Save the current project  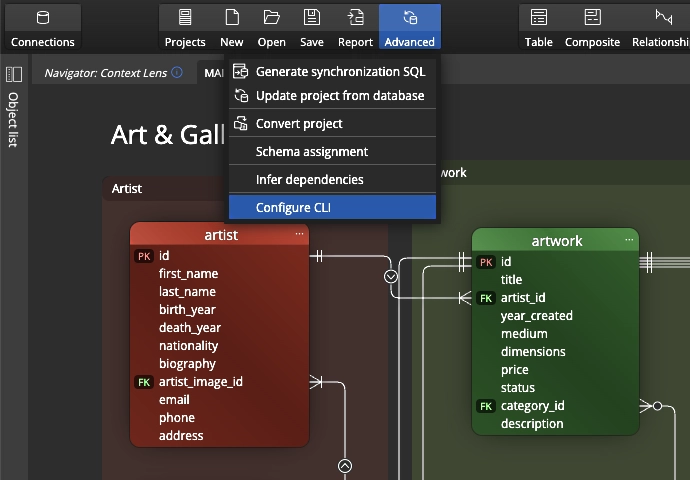click(x=312, y=27)
